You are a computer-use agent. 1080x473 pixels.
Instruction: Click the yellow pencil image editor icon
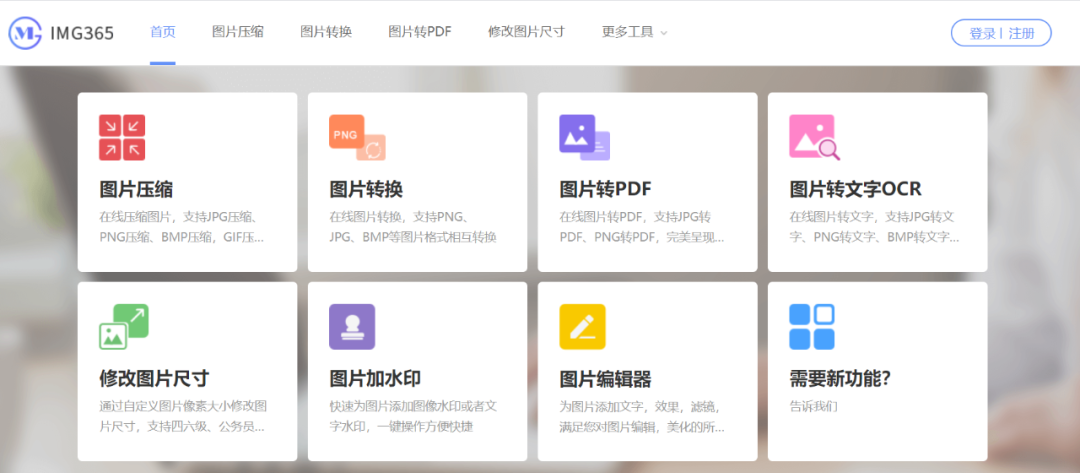582,326
